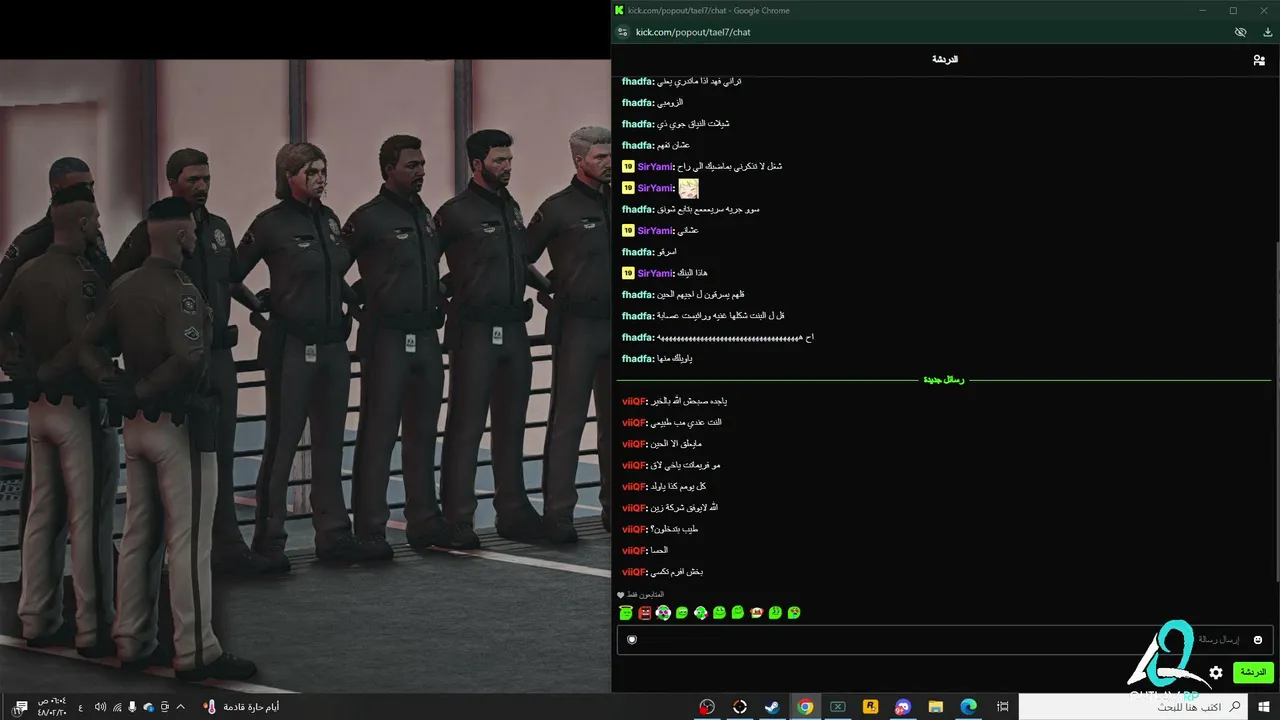Select the fourth quick emote
Screen dimensions: 1280x720
(x=682, y=613)
